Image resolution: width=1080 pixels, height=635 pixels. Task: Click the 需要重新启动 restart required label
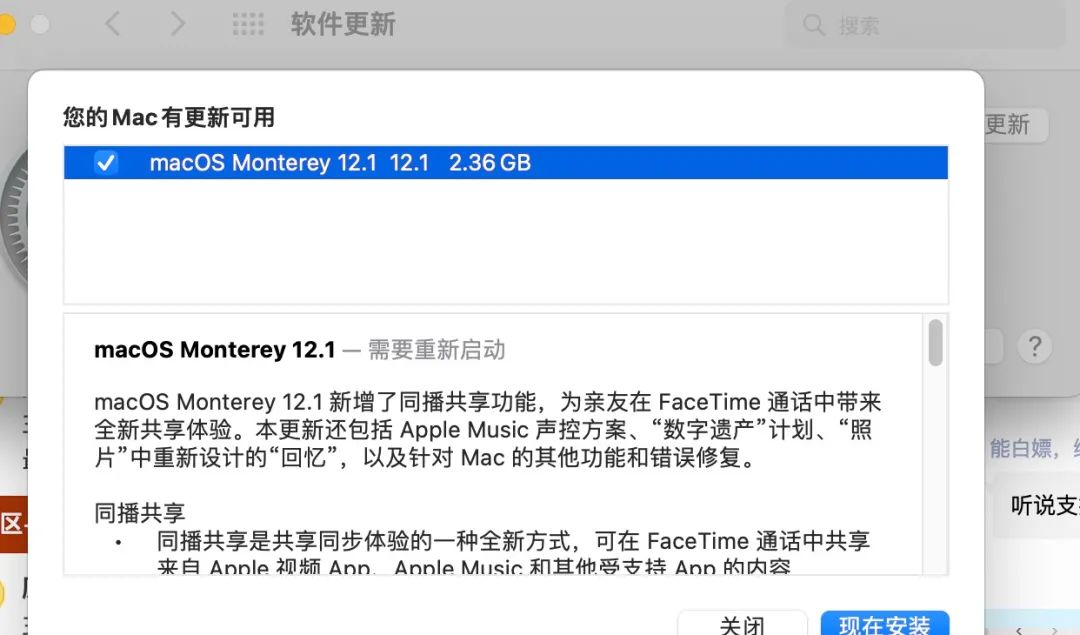[436, 350]
